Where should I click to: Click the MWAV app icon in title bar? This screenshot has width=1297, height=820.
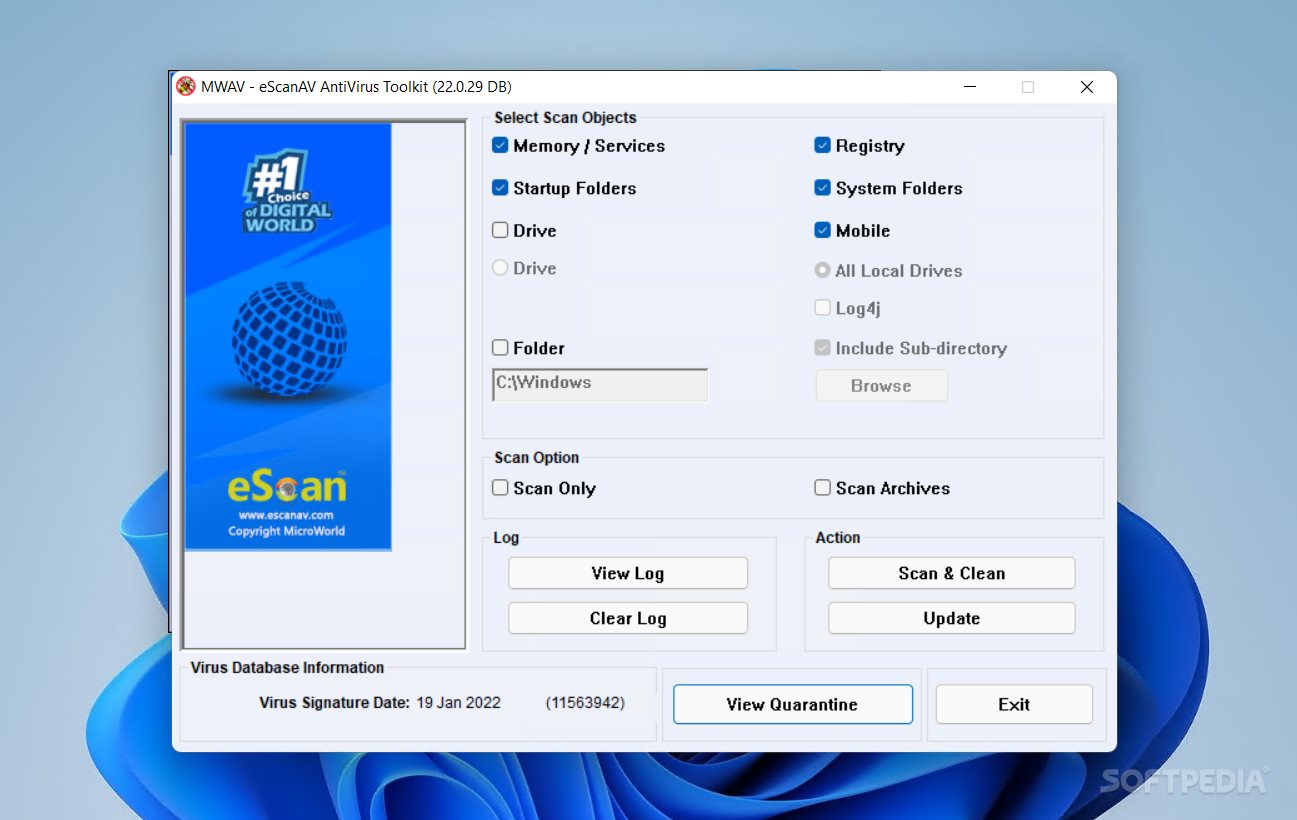tap(186, 86)
